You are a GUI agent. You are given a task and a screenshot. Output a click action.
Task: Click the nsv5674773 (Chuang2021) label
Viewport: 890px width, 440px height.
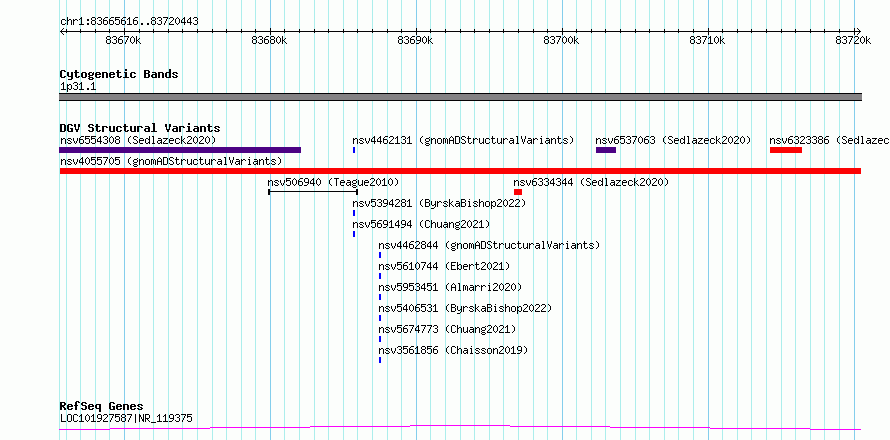pos(447,329)
